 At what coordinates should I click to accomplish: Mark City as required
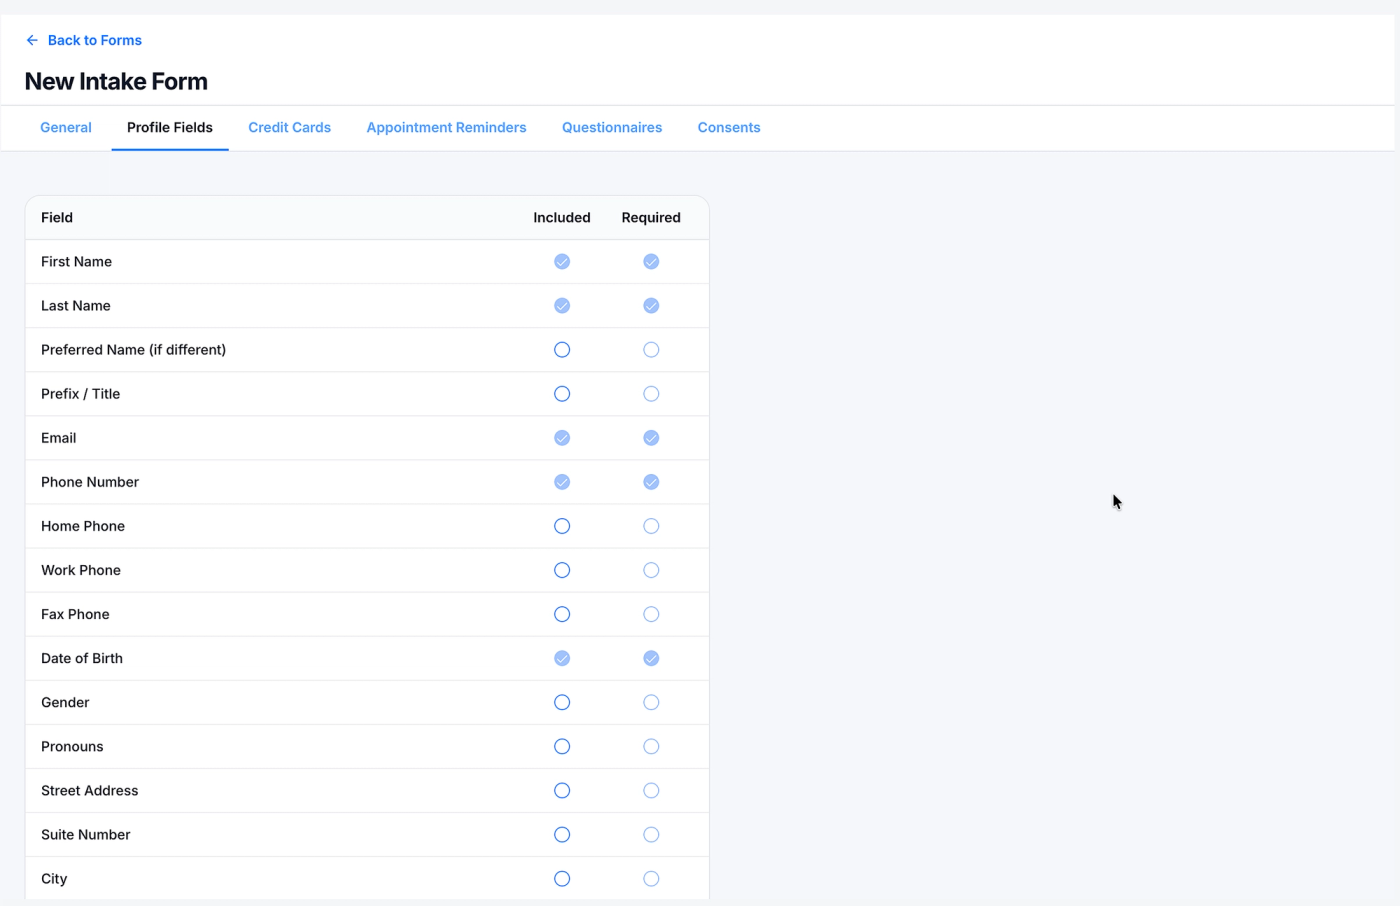click(651, 878)
